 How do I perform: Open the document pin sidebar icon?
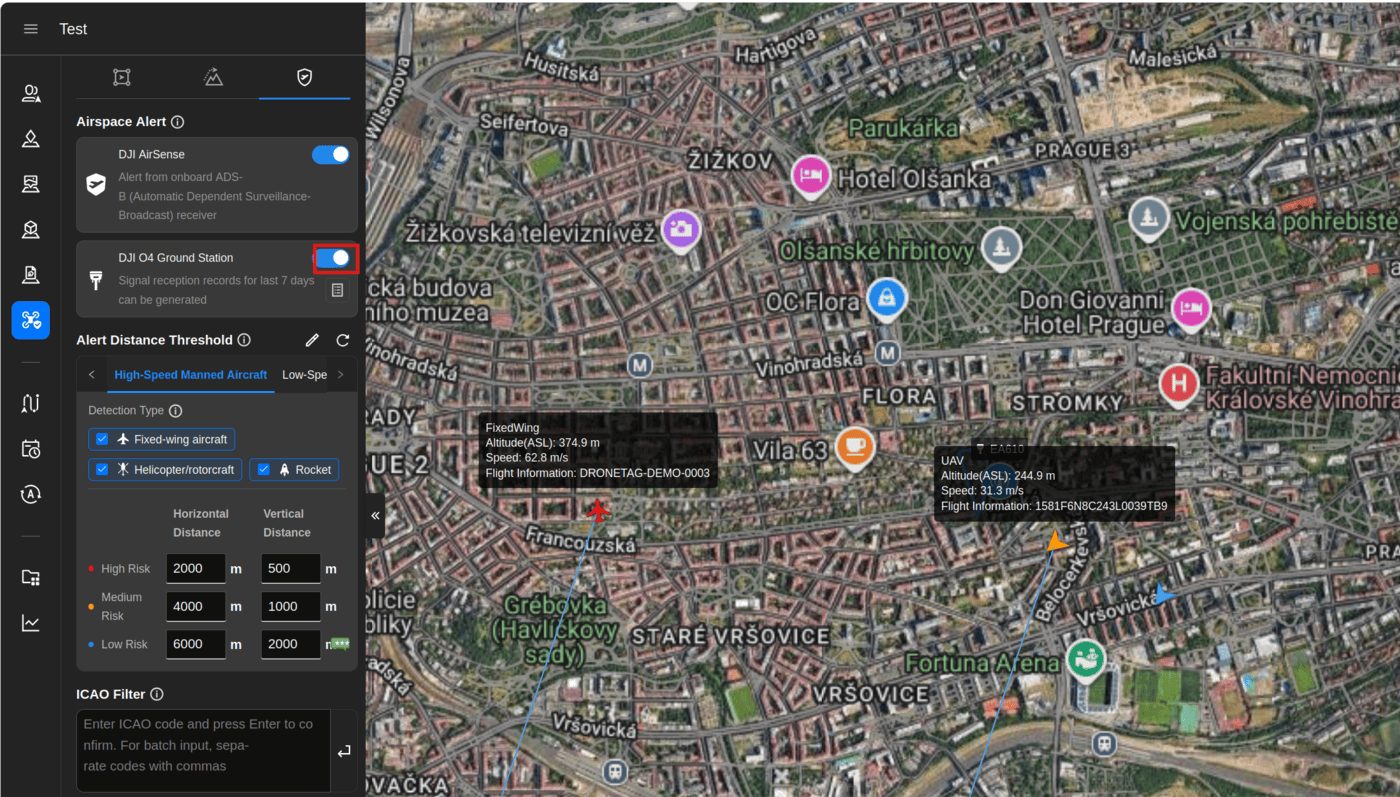coord(31,275)
